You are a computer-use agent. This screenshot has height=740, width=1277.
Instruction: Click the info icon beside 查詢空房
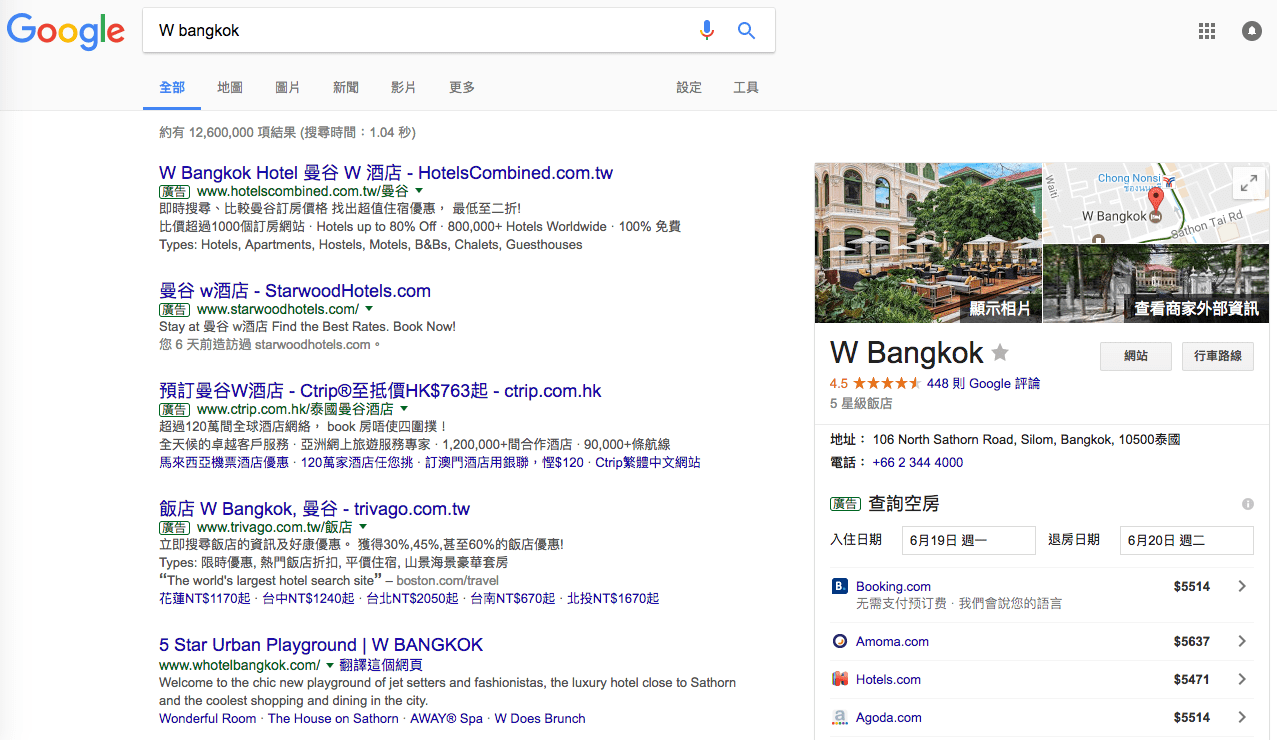pyautogui.click(x=1247, y=504)
